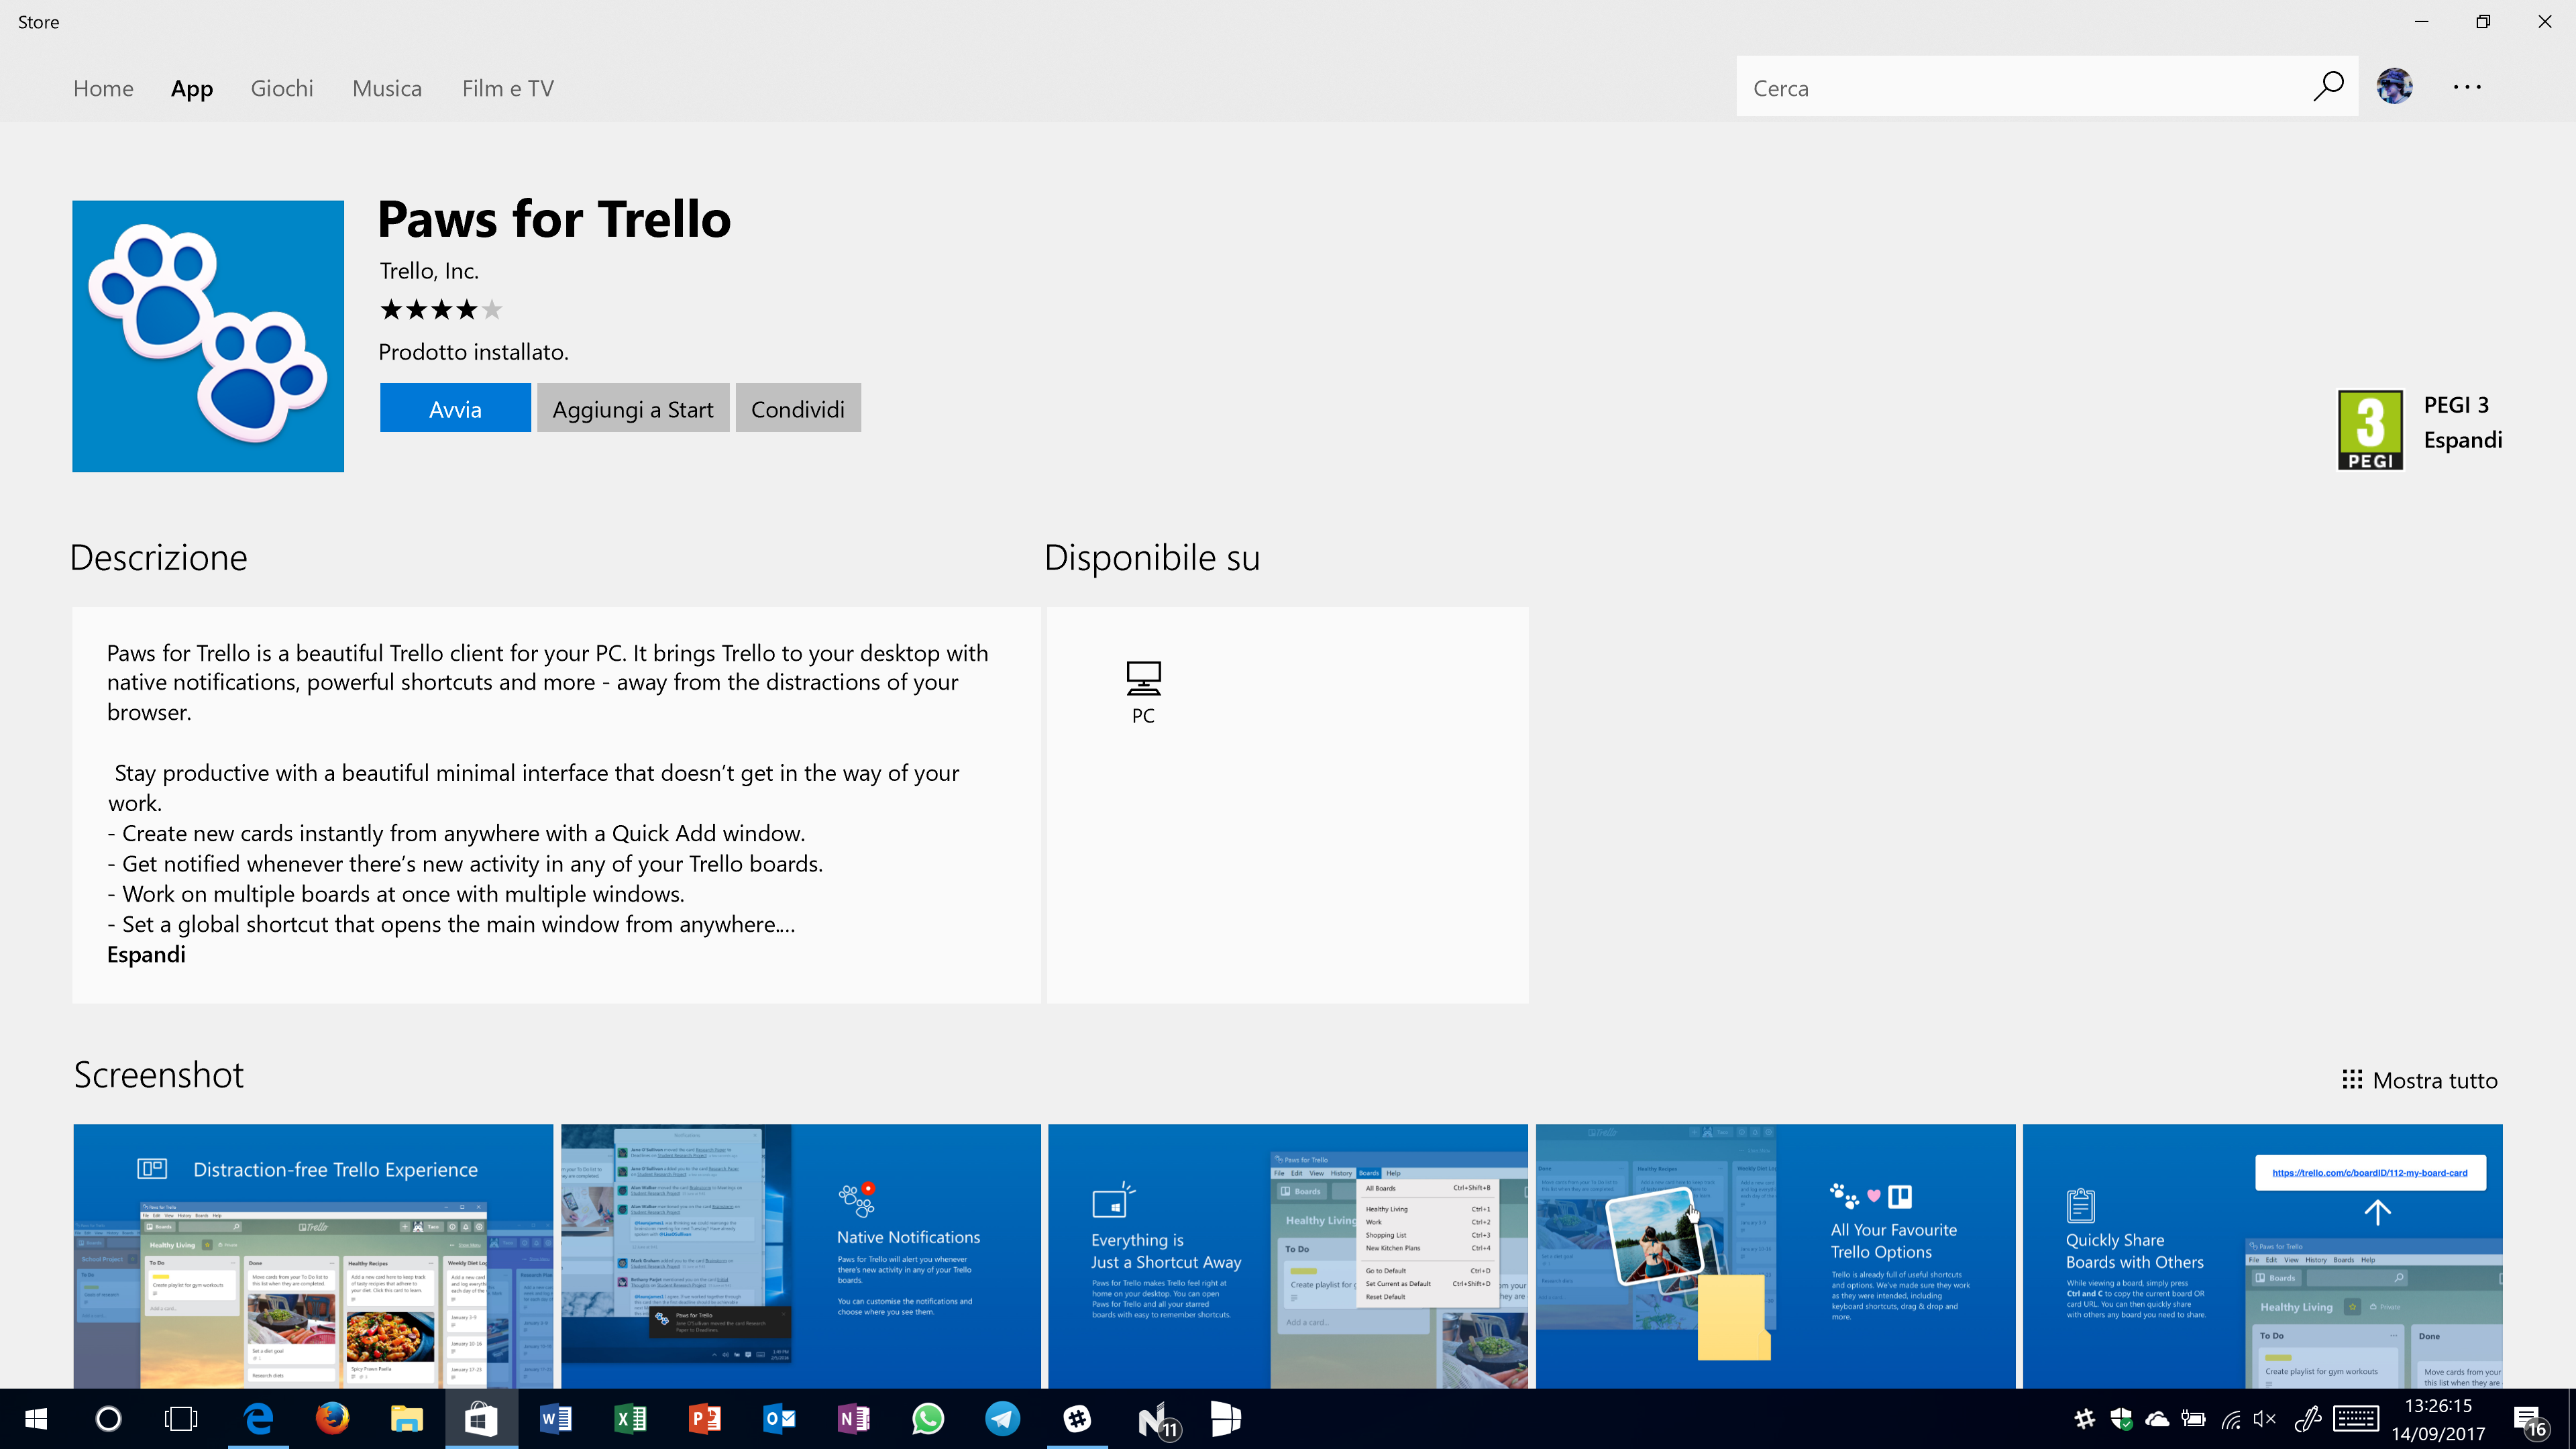Screen dimensions: 2576x1449
Task: Open Cortana from the taskbar
Action: tap(108, 1419)
